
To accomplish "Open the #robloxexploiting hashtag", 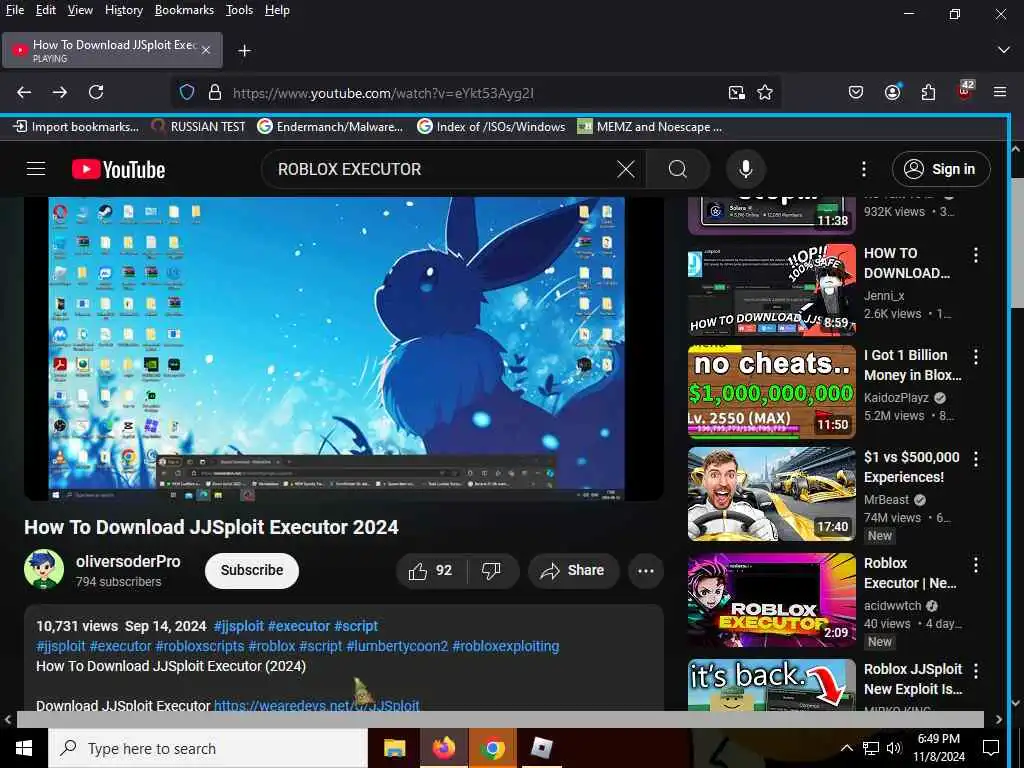I will [x=505, y=647].
